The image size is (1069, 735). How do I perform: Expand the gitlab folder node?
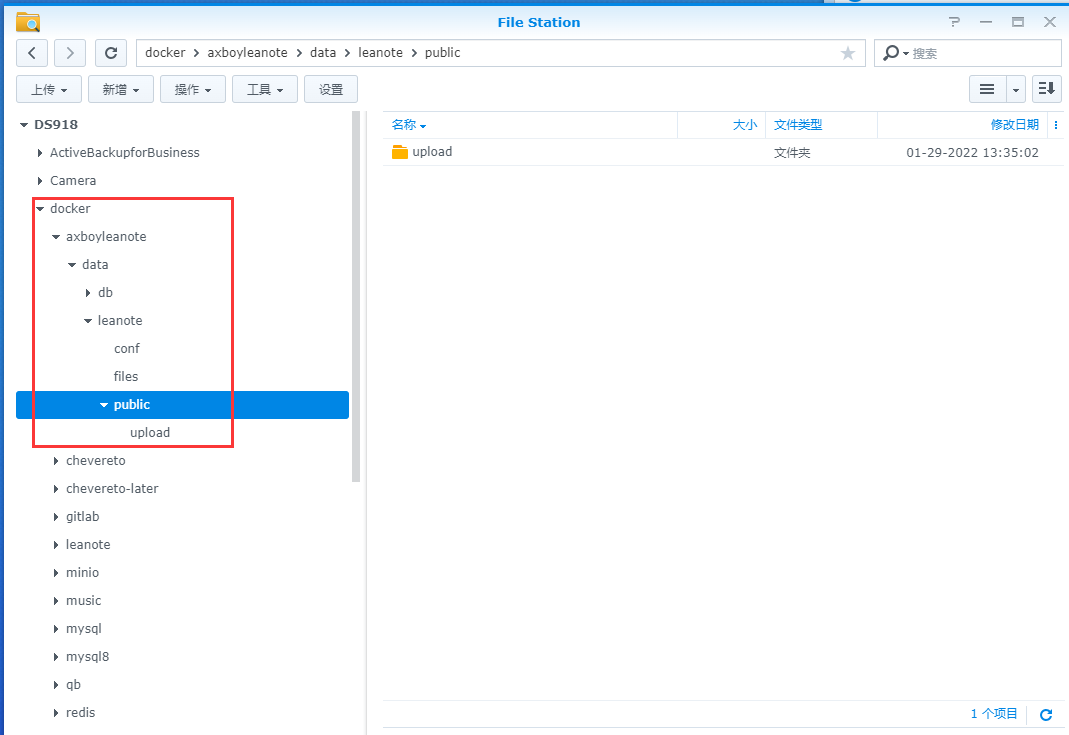[56, 517]
